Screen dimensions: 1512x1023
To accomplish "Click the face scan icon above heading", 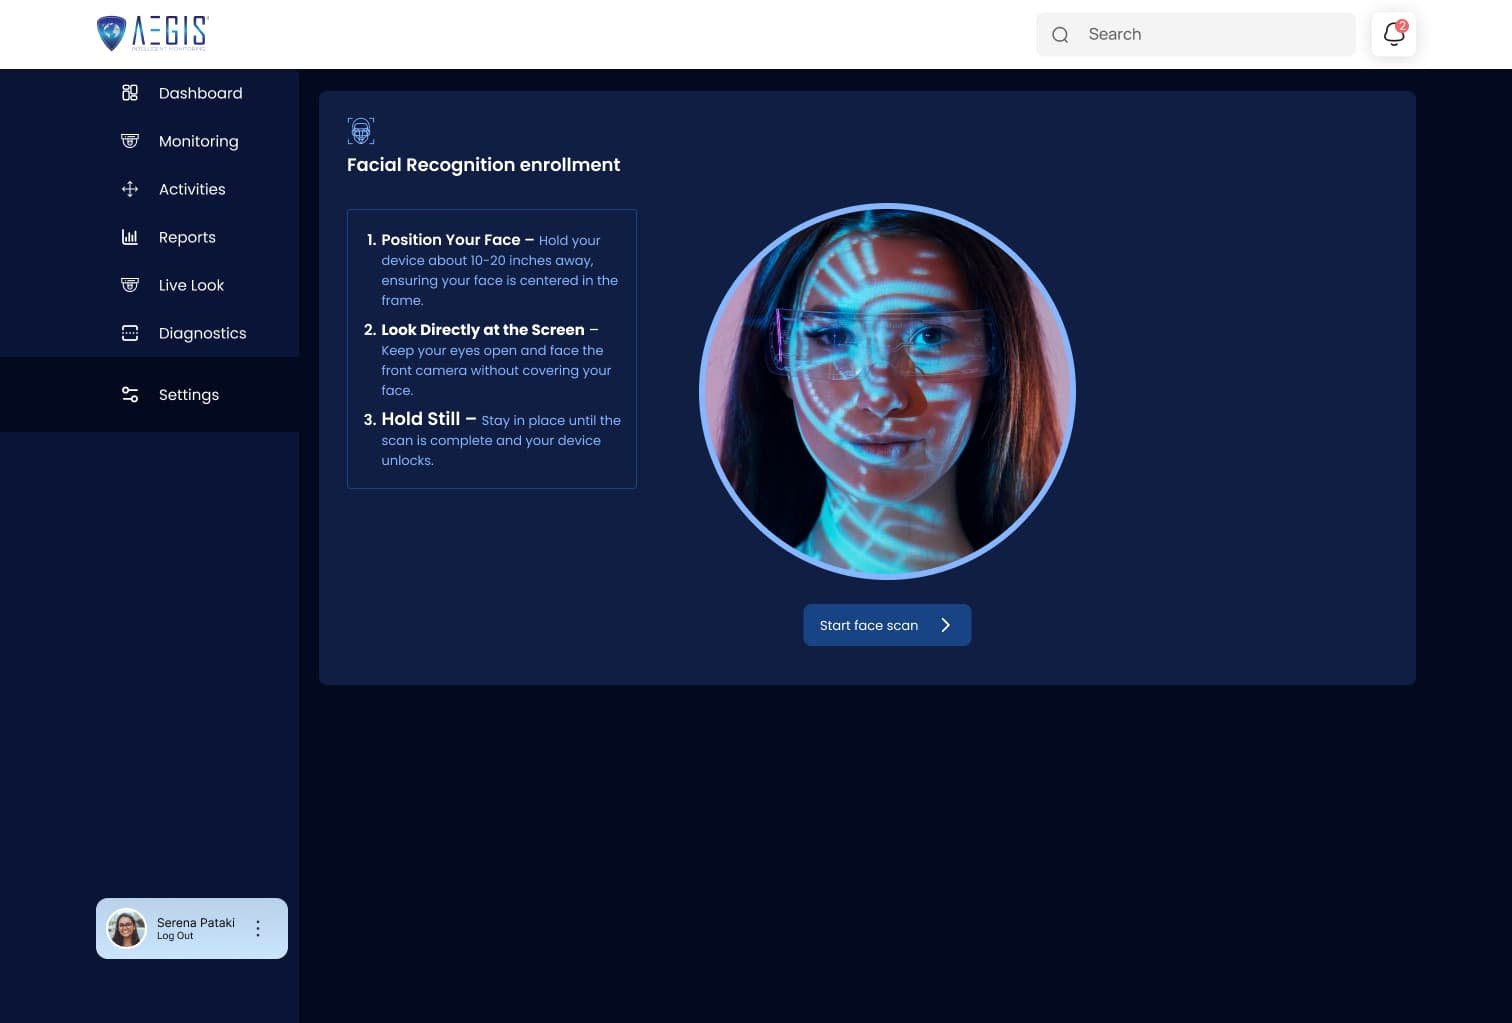I will coord(361,131).
